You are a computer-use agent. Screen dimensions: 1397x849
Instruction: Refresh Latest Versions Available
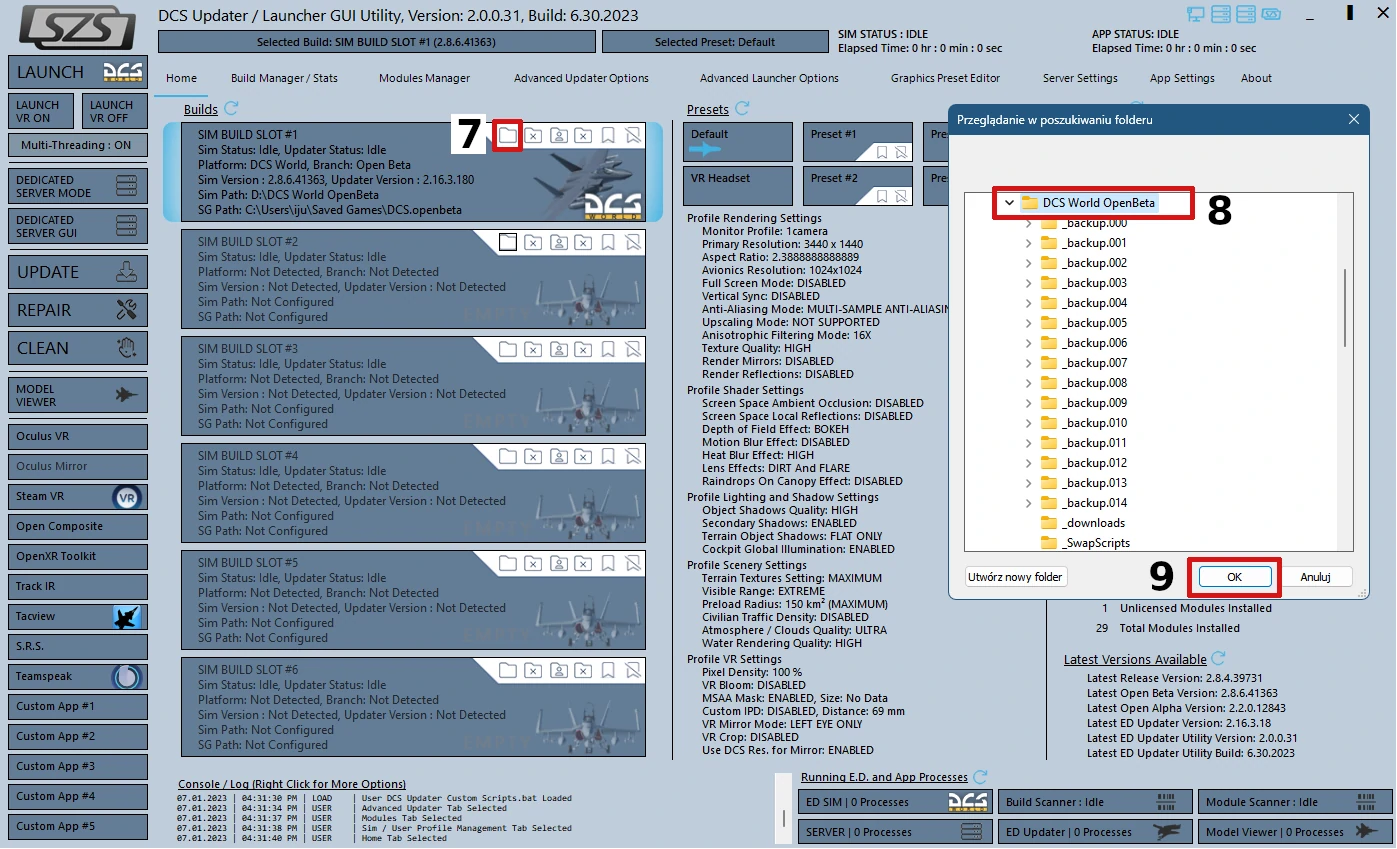1218,659
